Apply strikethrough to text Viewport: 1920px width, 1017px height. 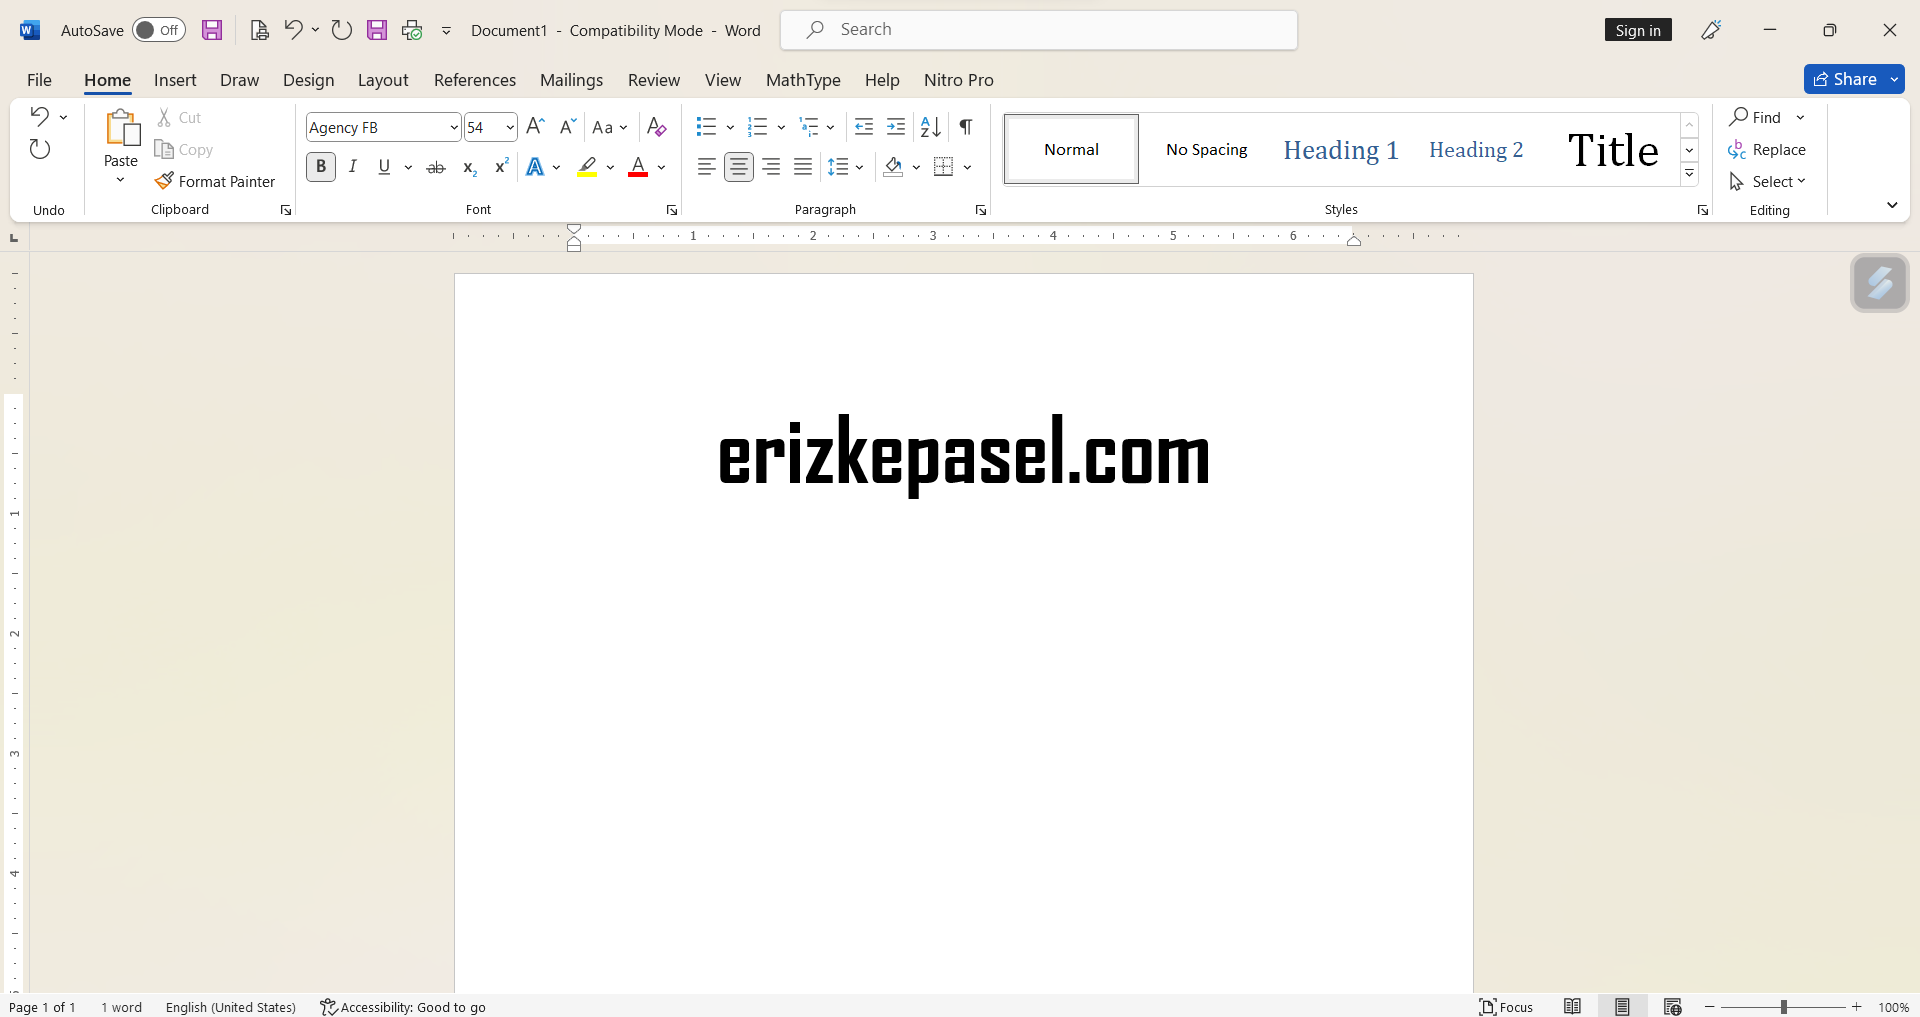pos(435,167)
